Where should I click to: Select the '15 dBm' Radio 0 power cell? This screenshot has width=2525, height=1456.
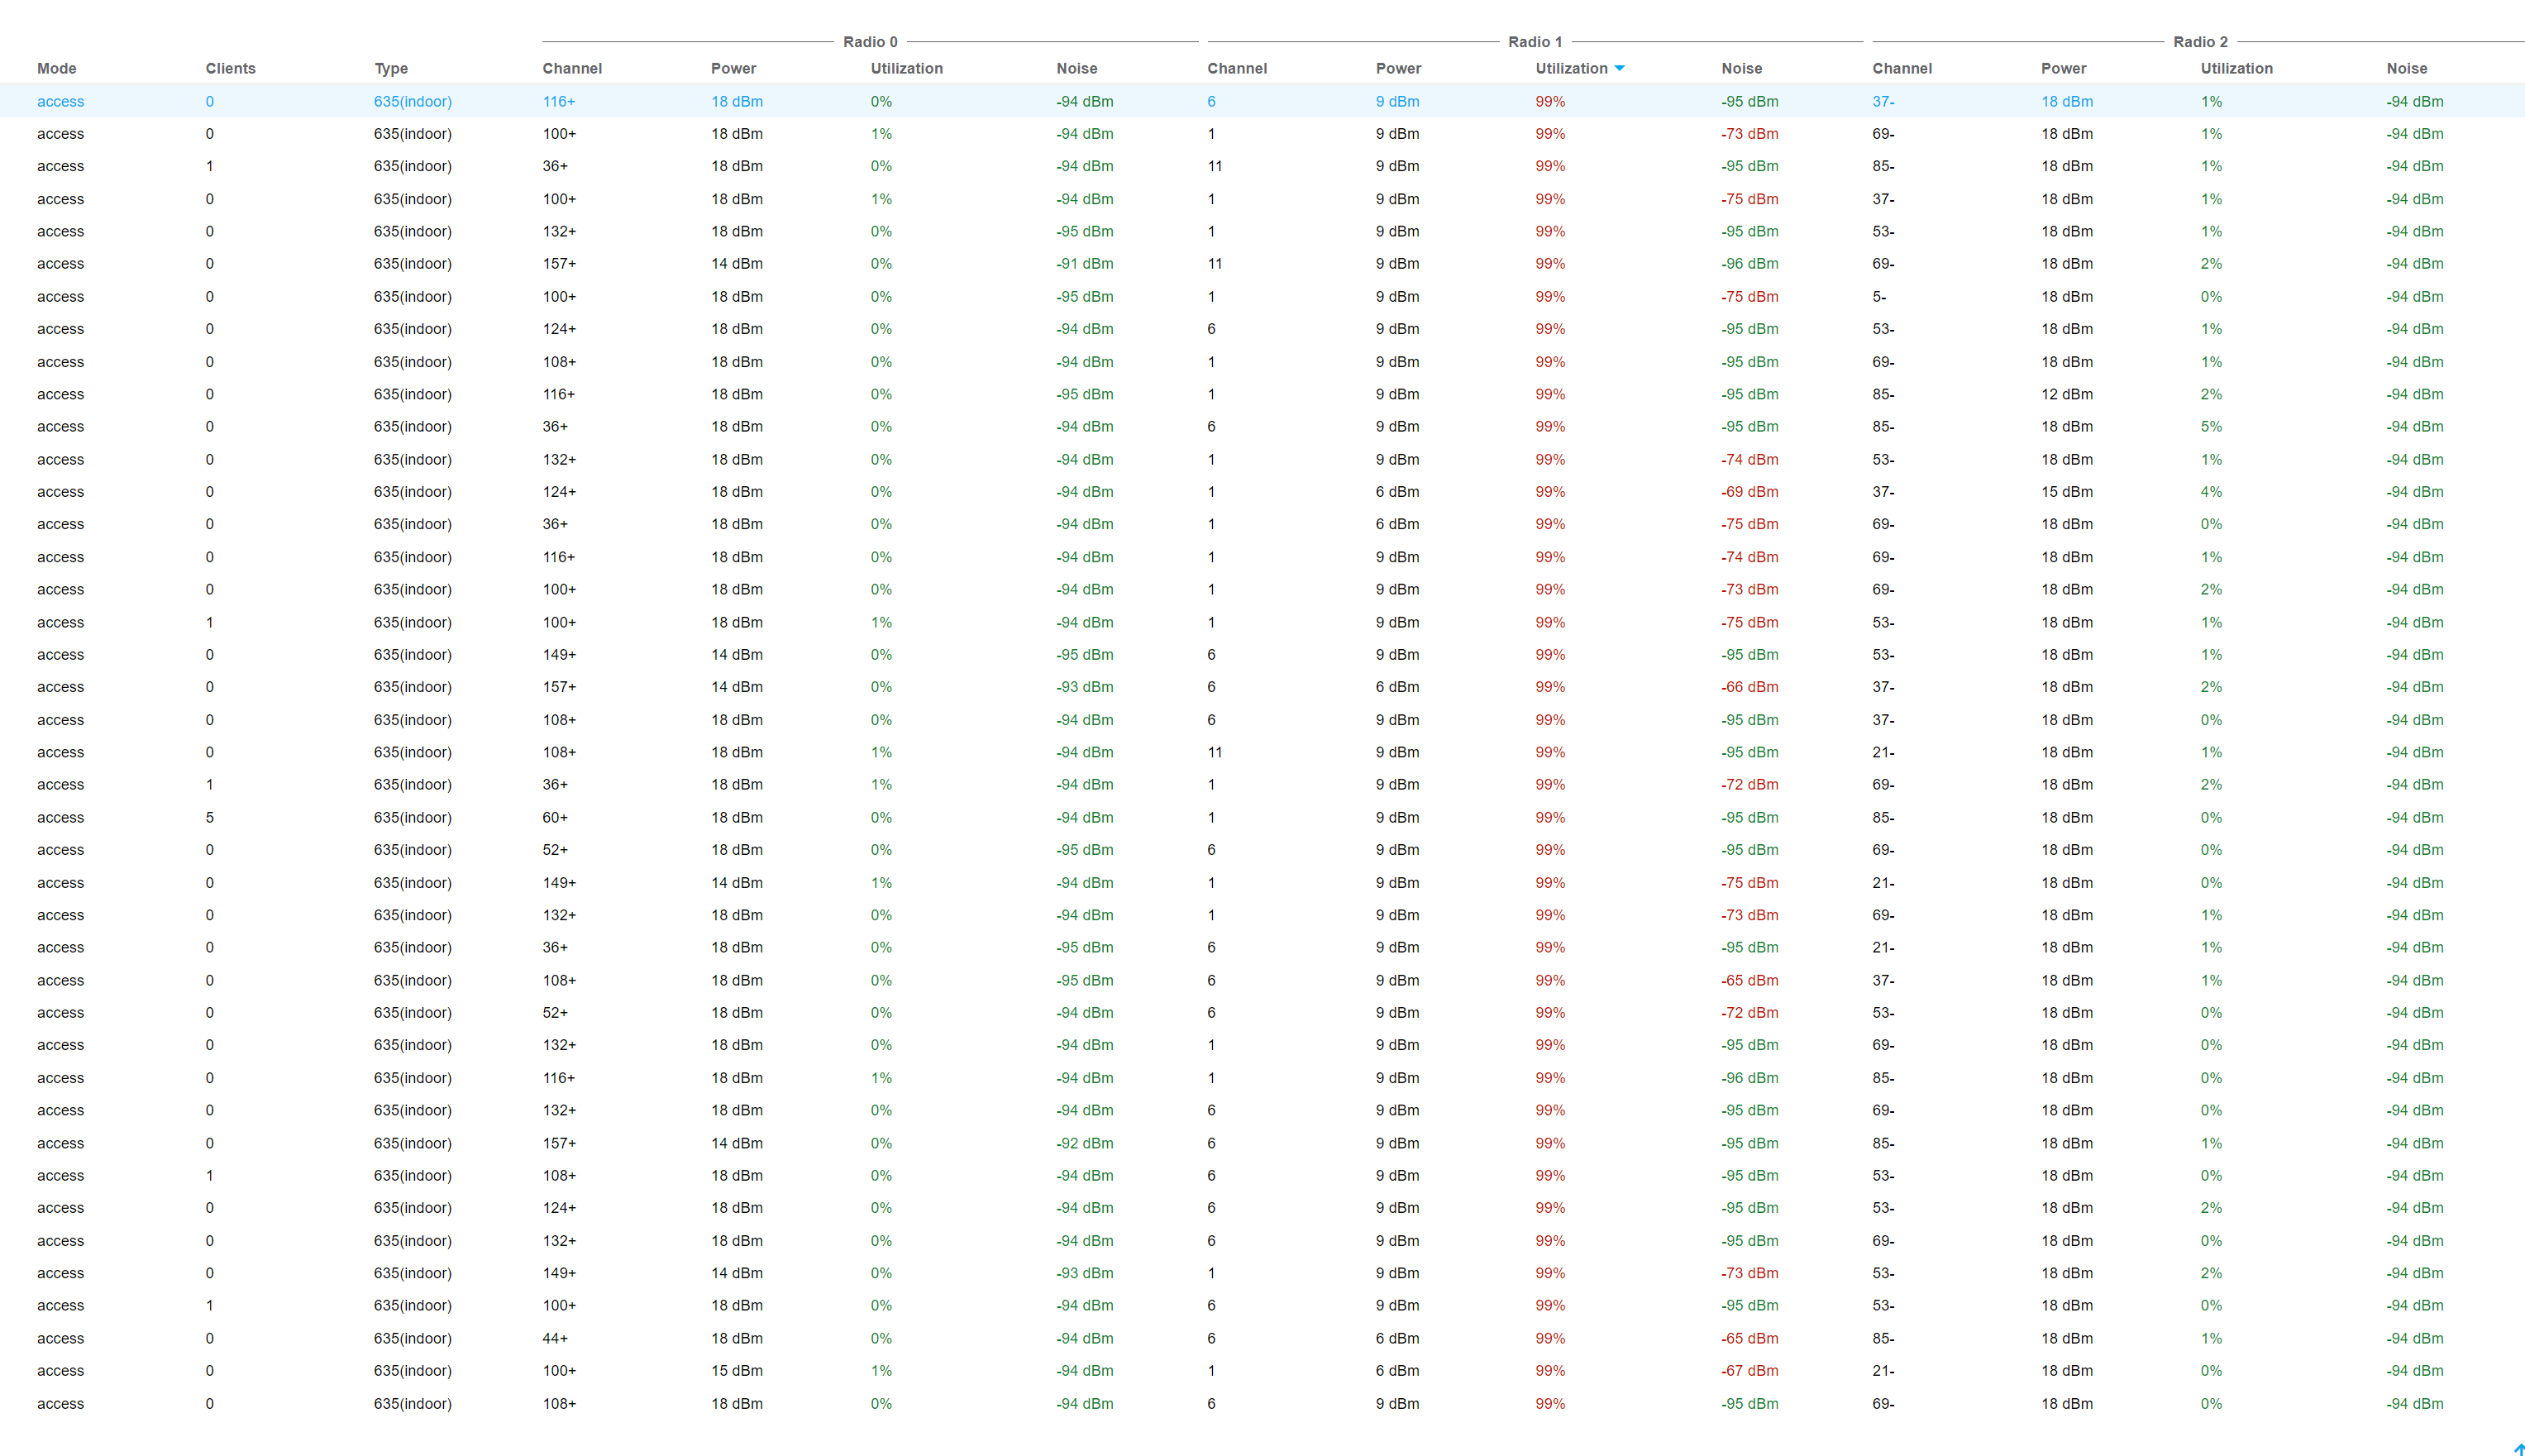pos(737,1370)
